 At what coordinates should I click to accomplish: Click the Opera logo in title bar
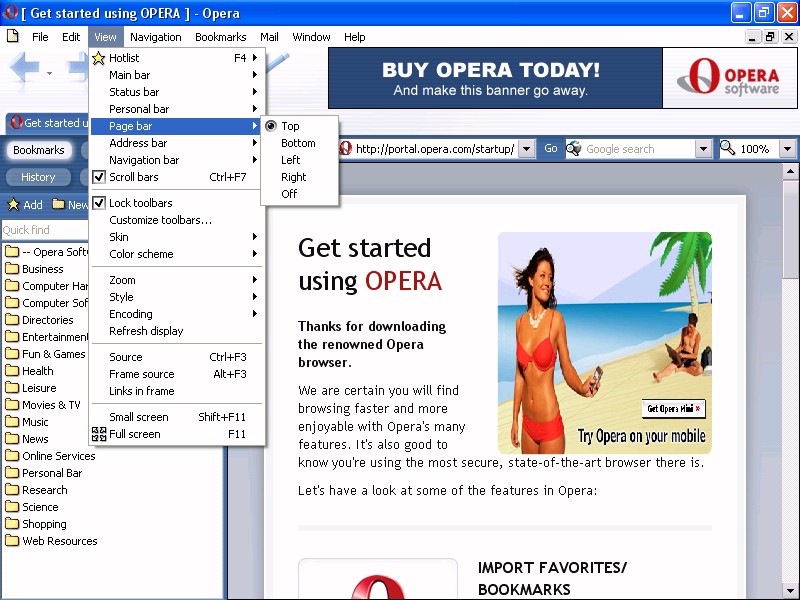11,12
